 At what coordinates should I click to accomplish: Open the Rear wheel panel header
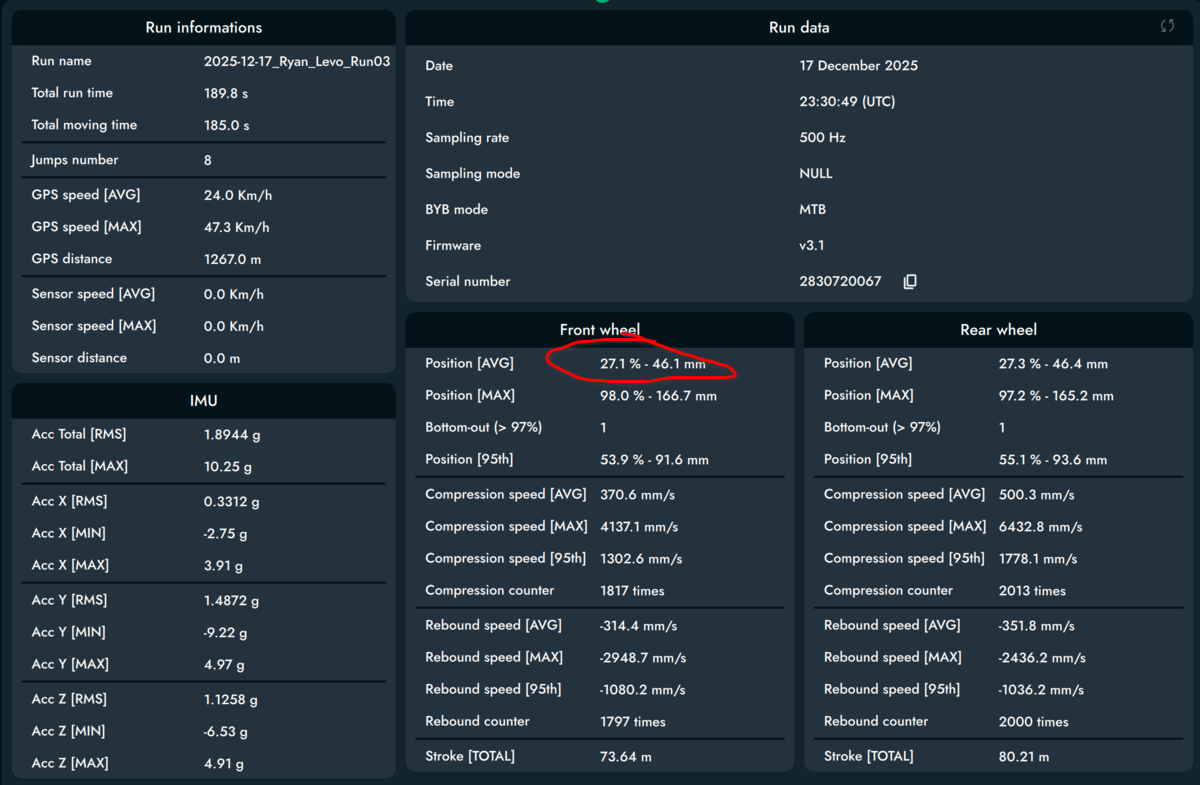(997, 329)
